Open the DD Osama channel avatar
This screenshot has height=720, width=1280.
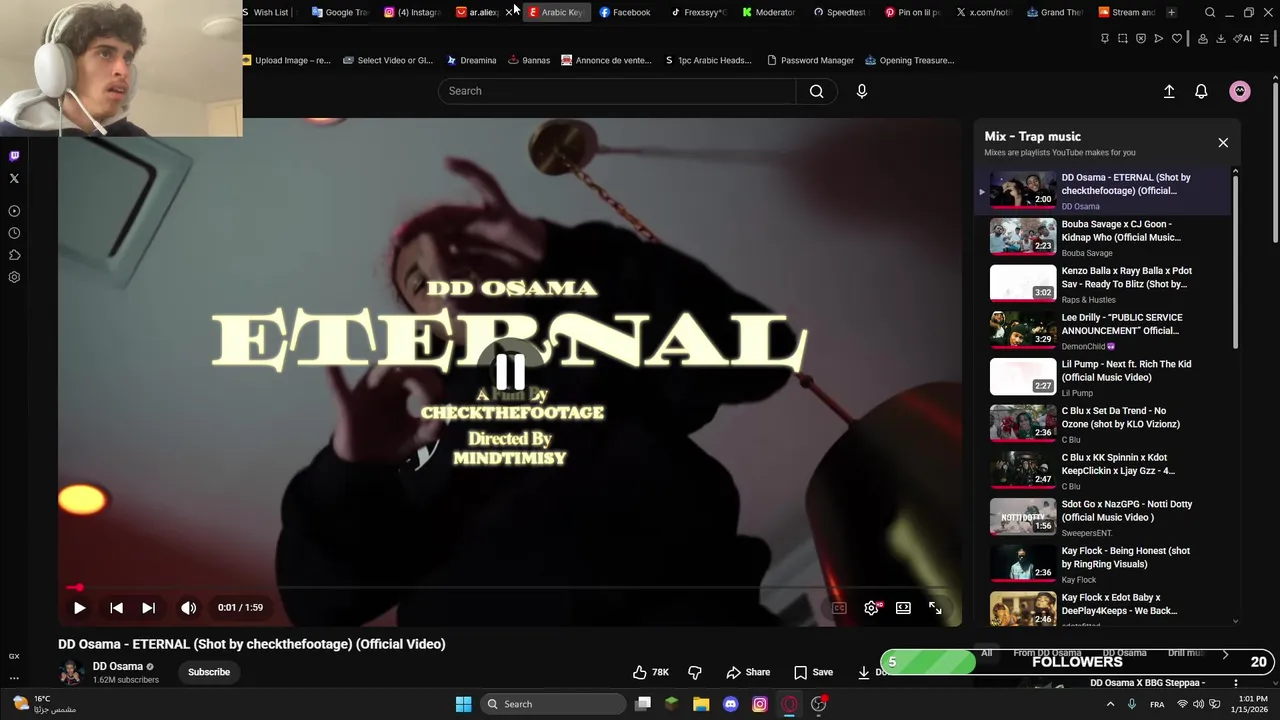(70, 672)
